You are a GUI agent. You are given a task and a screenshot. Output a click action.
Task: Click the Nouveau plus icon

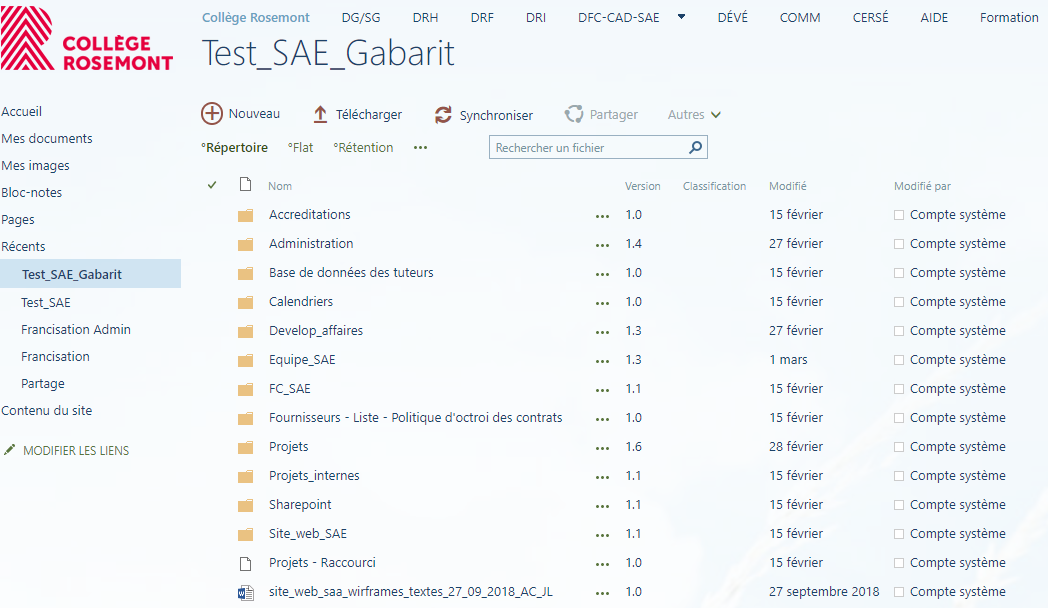[x=212, y=114]
